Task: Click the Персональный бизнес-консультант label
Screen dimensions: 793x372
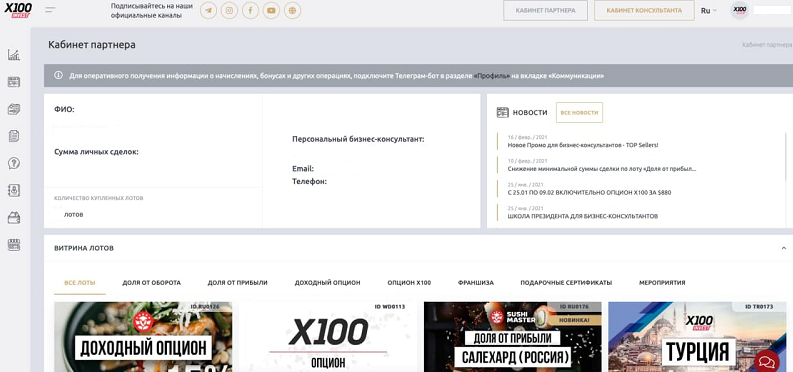Action: tap(358, 139)
